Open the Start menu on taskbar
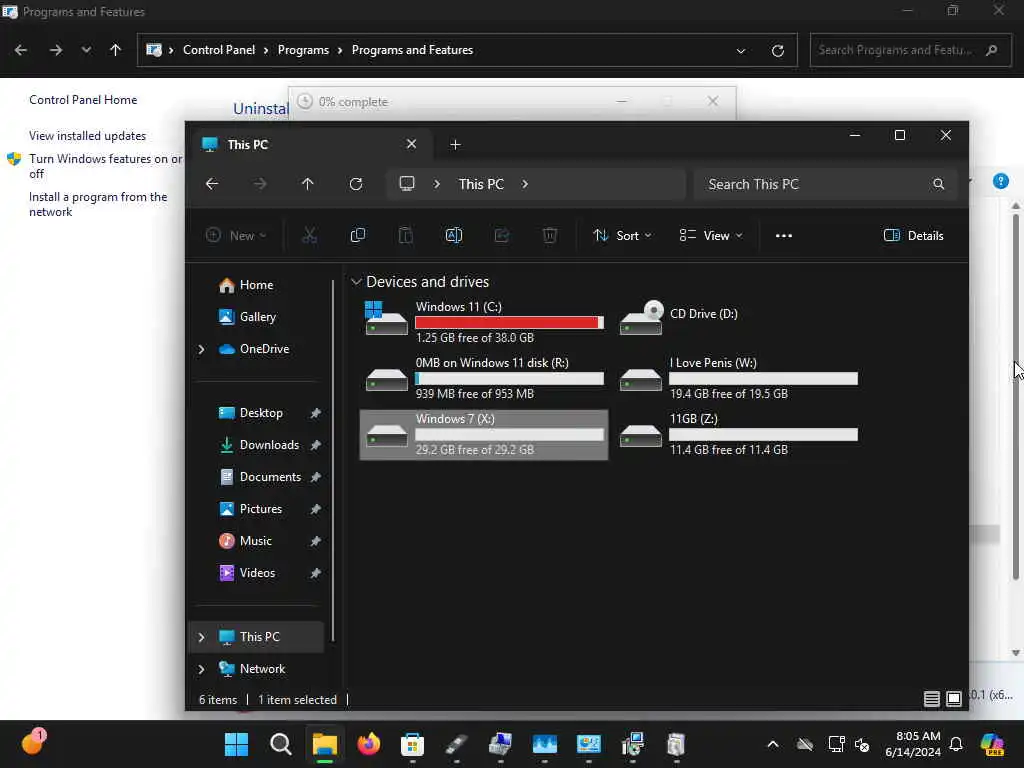Image resolution: width=1024 pixels, height=768 pixels. (x=236, y=744)
